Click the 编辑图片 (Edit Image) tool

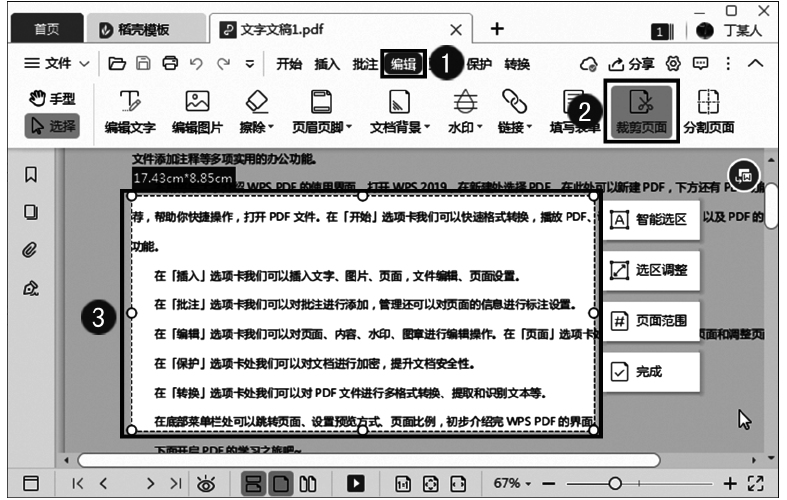[197, 110]
